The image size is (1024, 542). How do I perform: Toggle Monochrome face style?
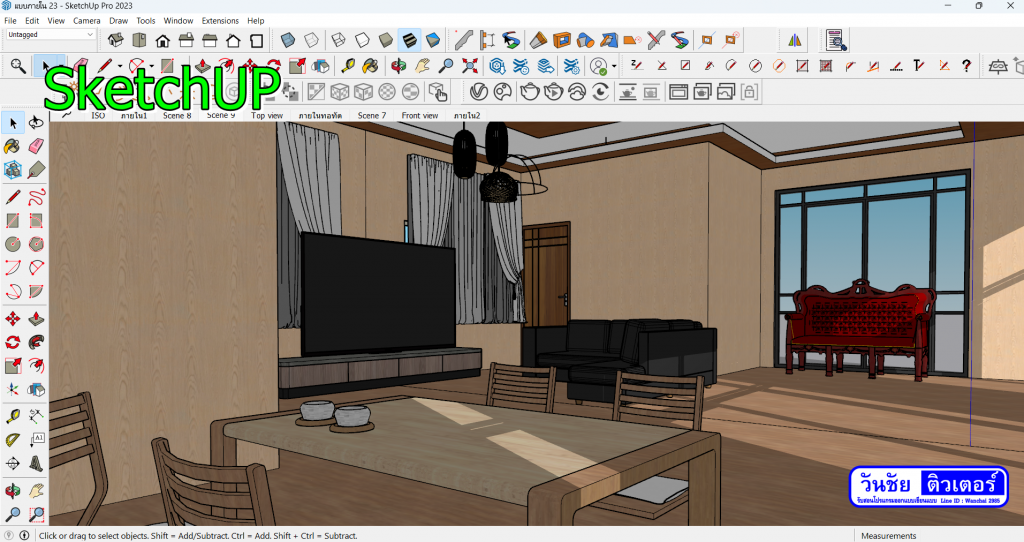tap(433, 40)
